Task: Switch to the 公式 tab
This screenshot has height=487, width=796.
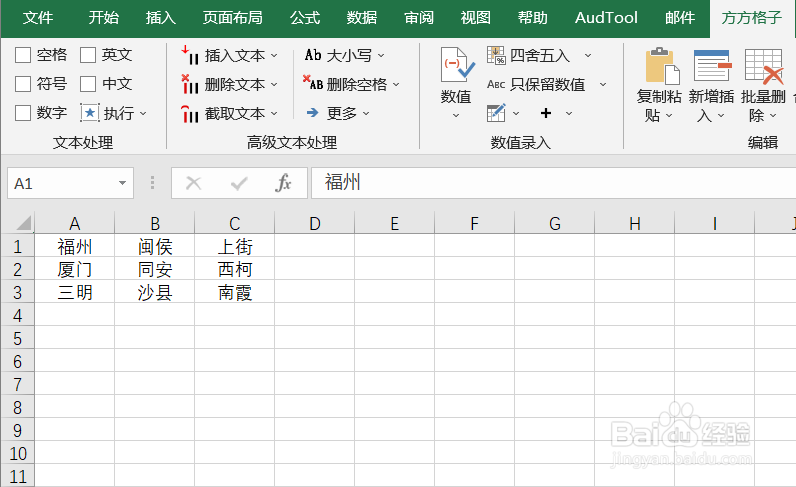Action: [x=305, y=18]
